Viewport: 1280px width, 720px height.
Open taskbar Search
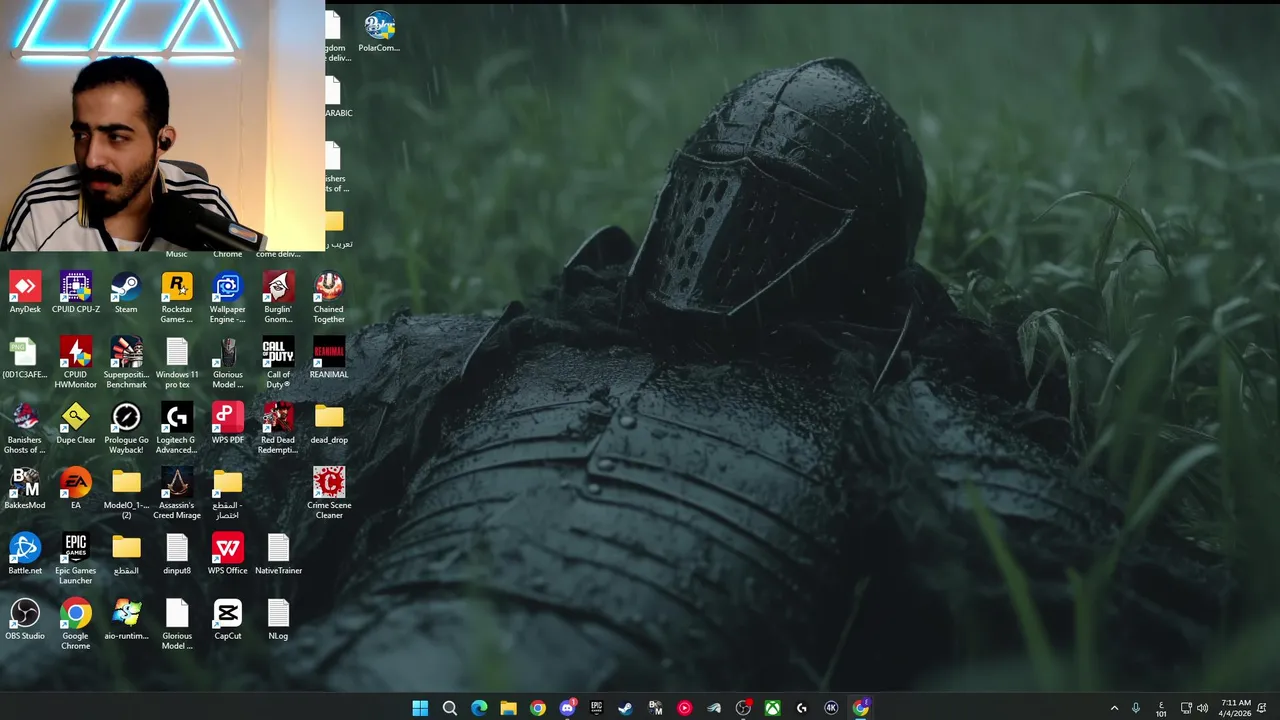click(x=450, y=708)
